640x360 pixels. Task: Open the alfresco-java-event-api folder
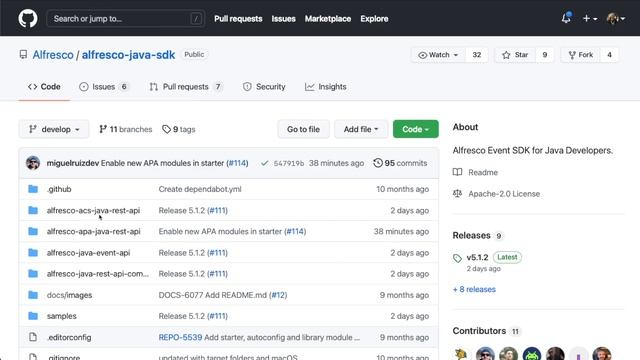click(x=88, y=253)
